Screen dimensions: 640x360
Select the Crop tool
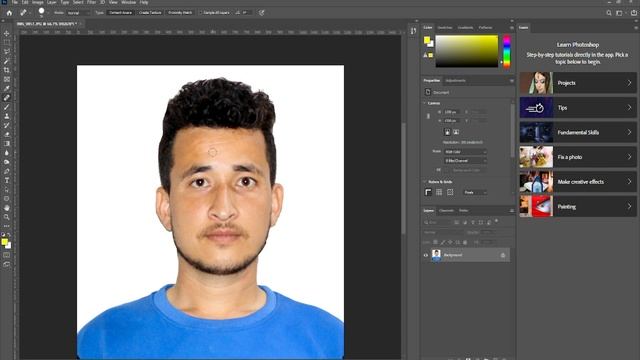(7, 70)
